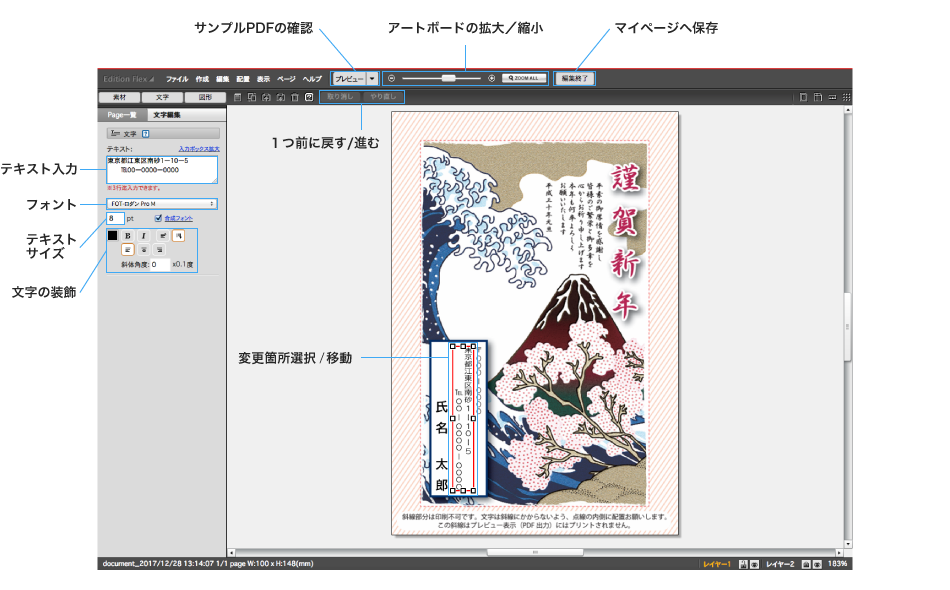Set text alignment to left
This screenshot has height=590, width=950.
[x=127, y=250]
